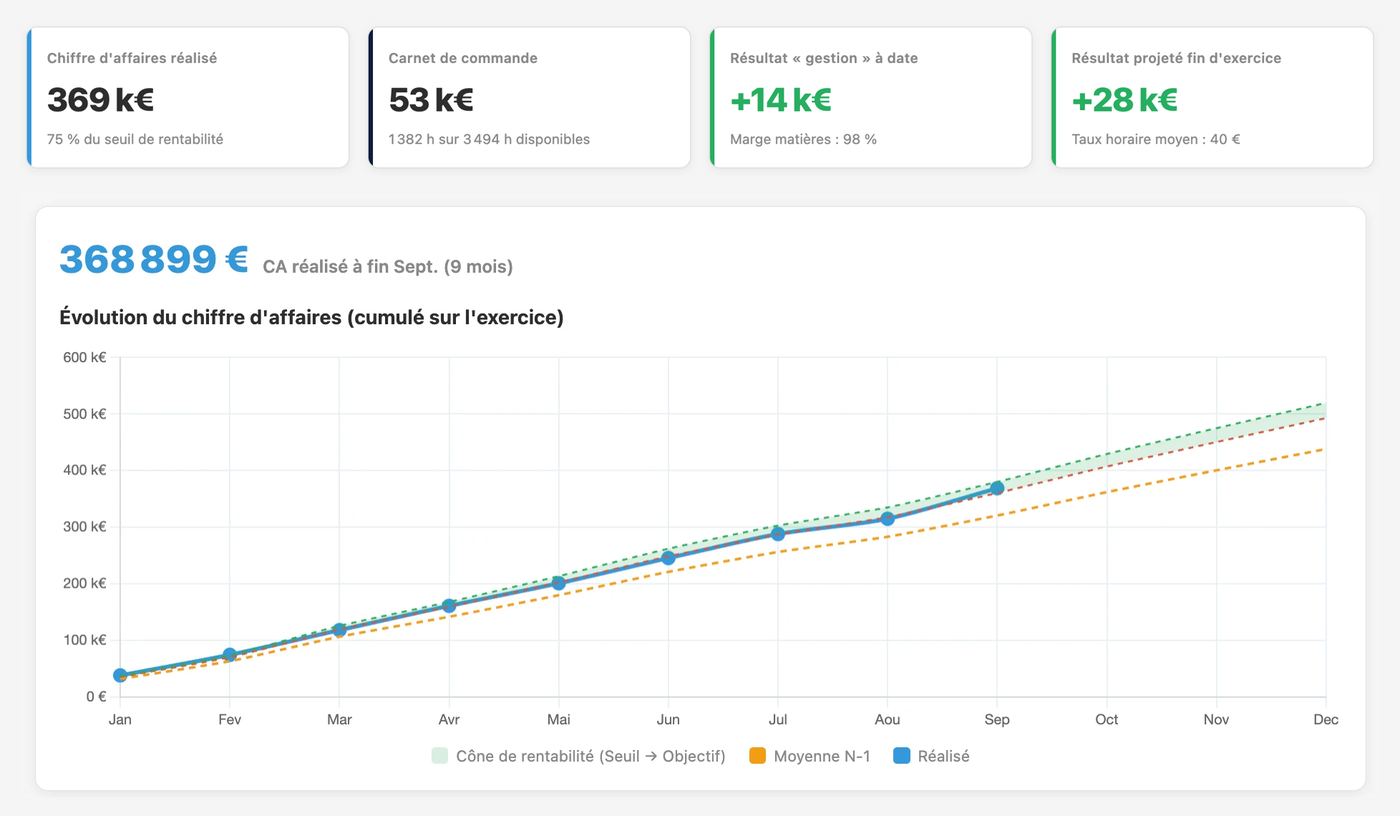
Task: Click 'Marge matières : 98 %'
Action: pyautogui.click(x=803, y=139)
